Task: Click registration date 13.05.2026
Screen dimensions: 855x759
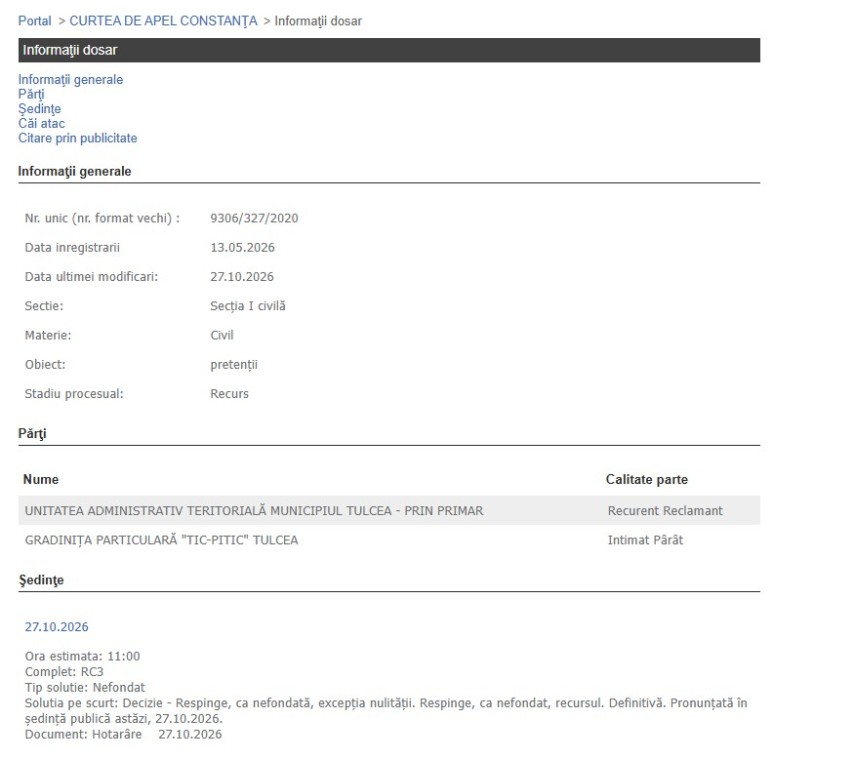Action: click(242, 248)
